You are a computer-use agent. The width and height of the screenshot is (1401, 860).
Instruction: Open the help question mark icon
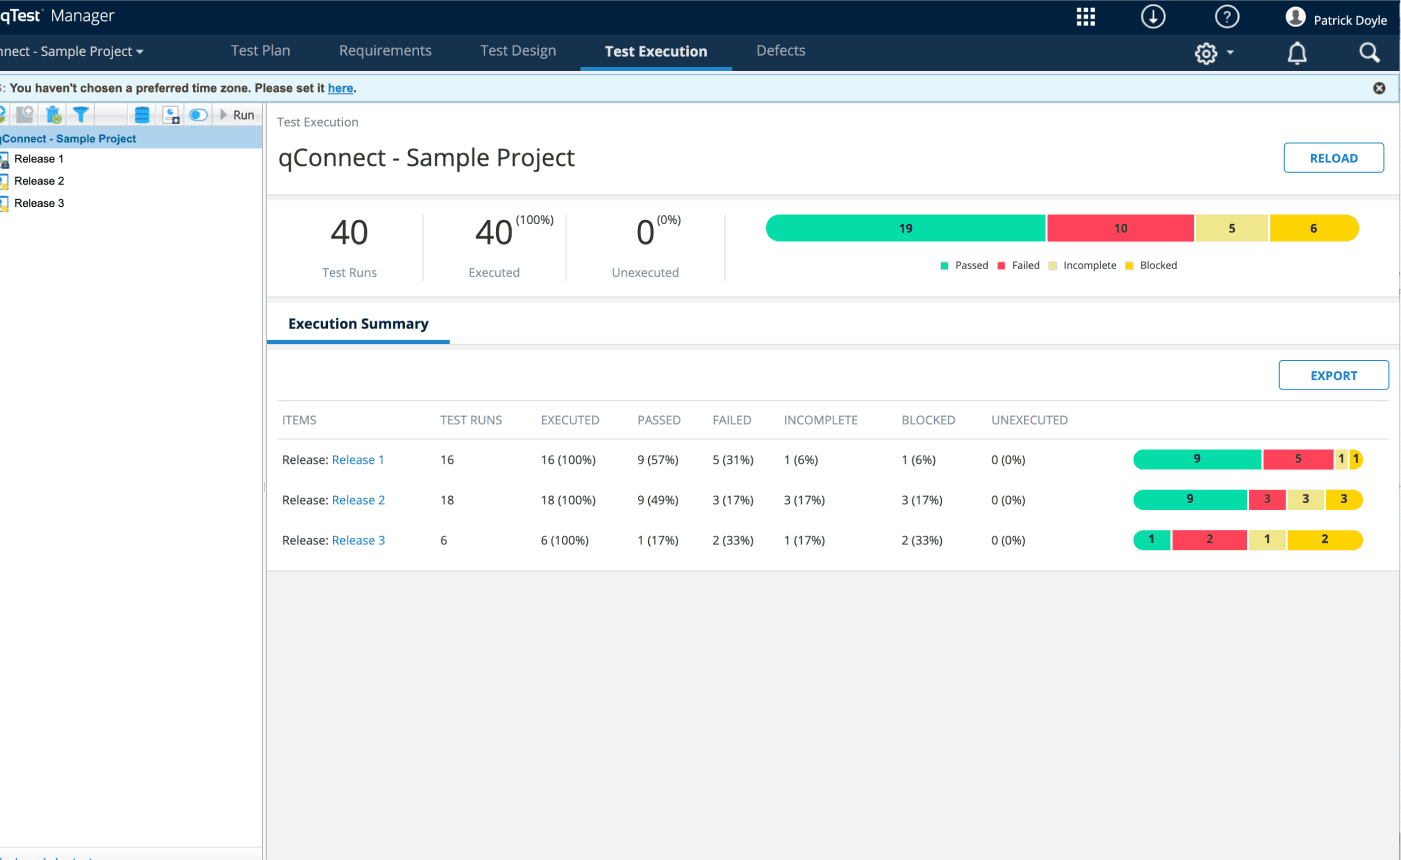click(x=1227, y=17)
